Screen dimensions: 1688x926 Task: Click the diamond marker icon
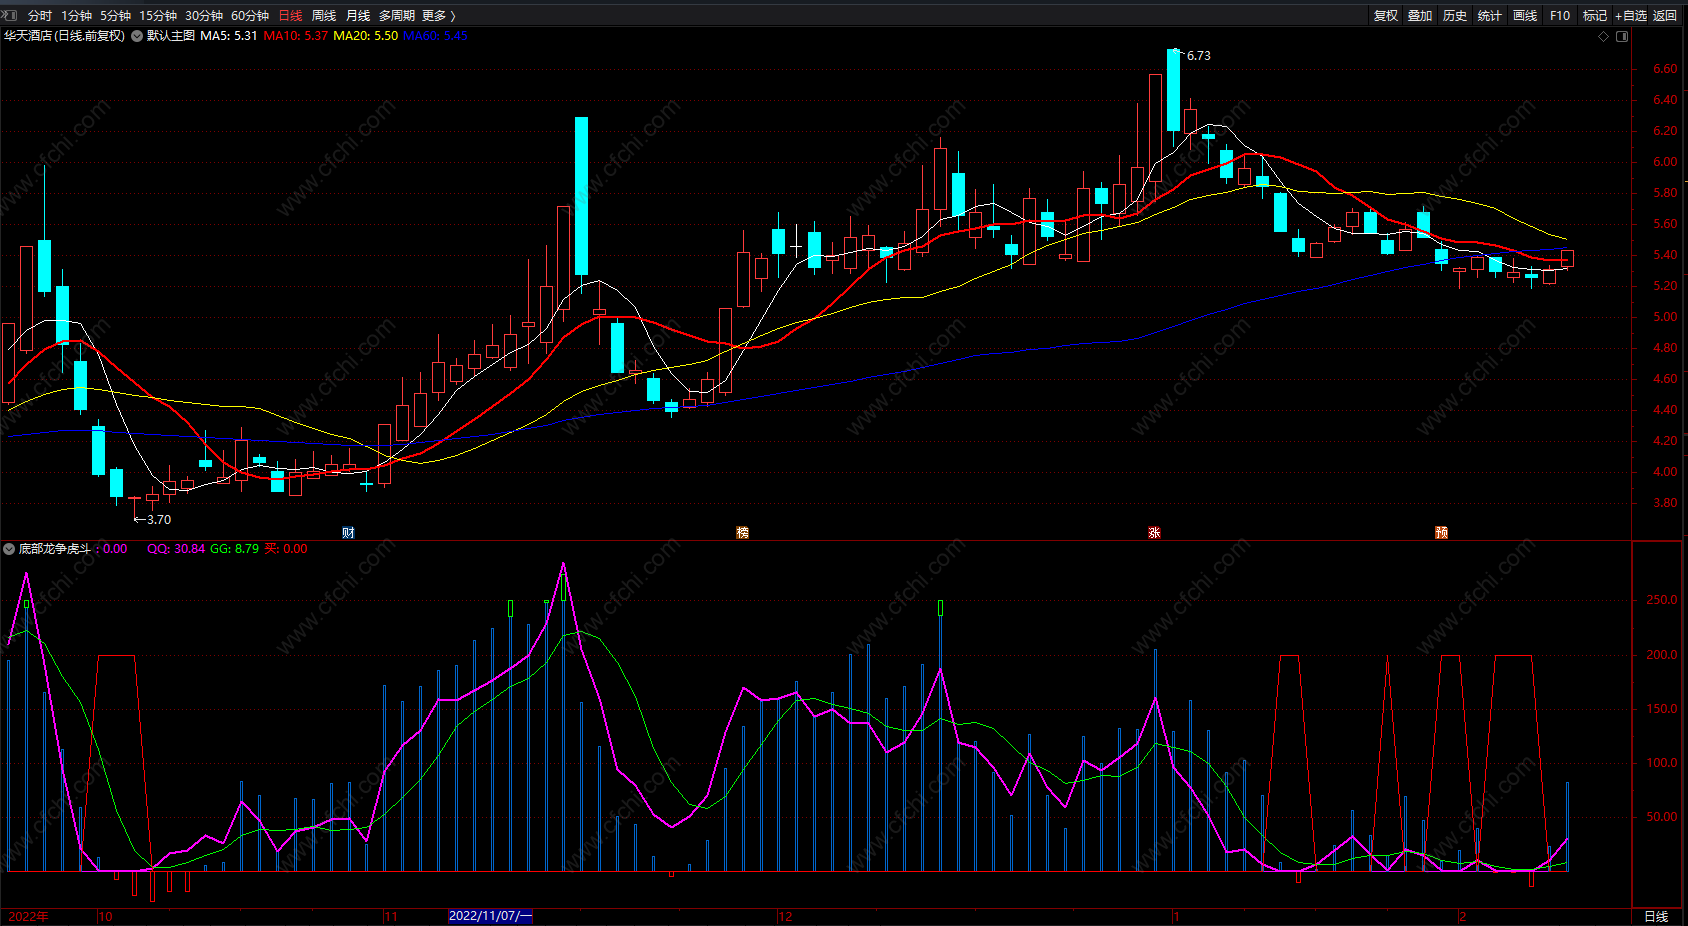[1604, 36]
